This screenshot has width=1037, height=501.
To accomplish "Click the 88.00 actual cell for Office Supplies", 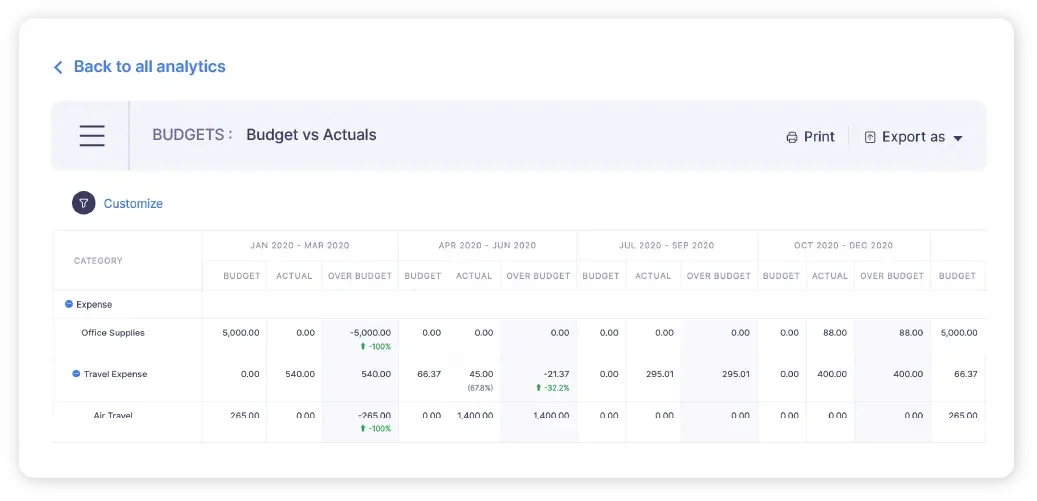I will 835,332.
